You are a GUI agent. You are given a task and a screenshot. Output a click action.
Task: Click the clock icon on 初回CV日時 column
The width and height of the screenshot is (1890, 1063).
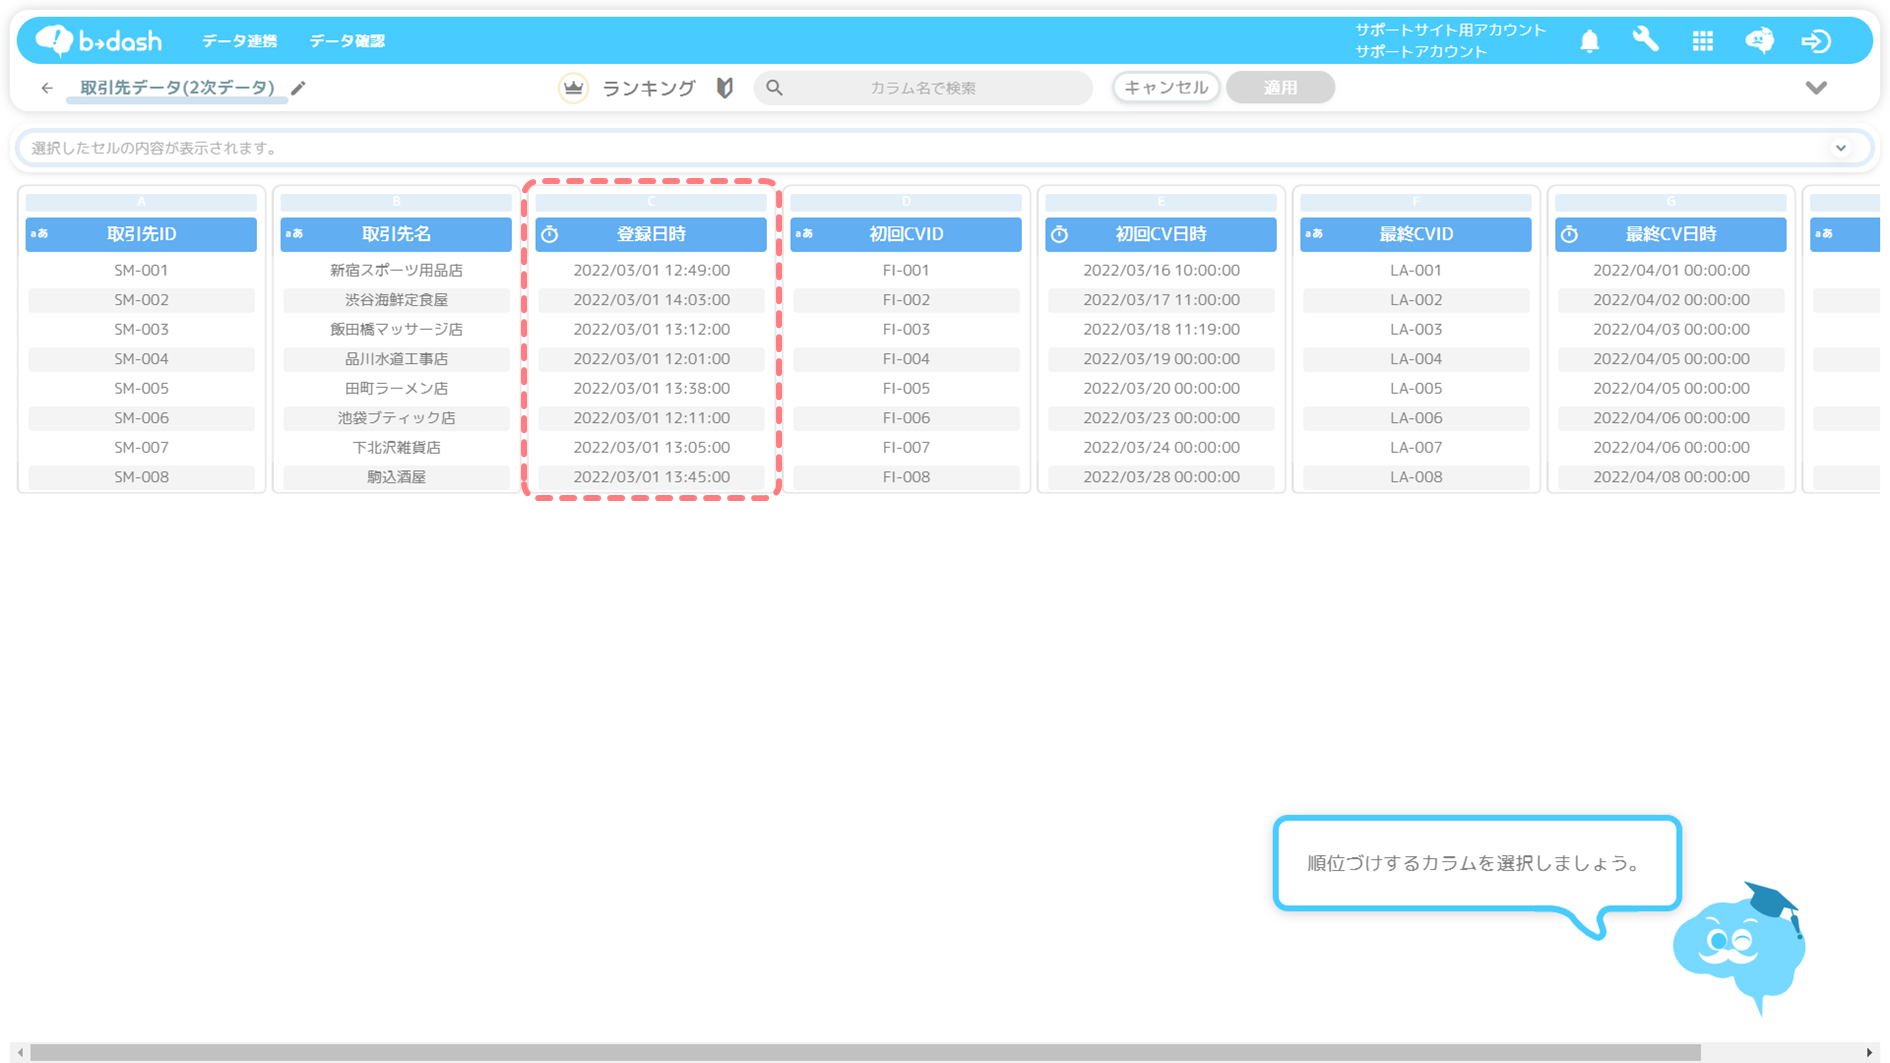pyautogui.click(x=1060, y=234)
